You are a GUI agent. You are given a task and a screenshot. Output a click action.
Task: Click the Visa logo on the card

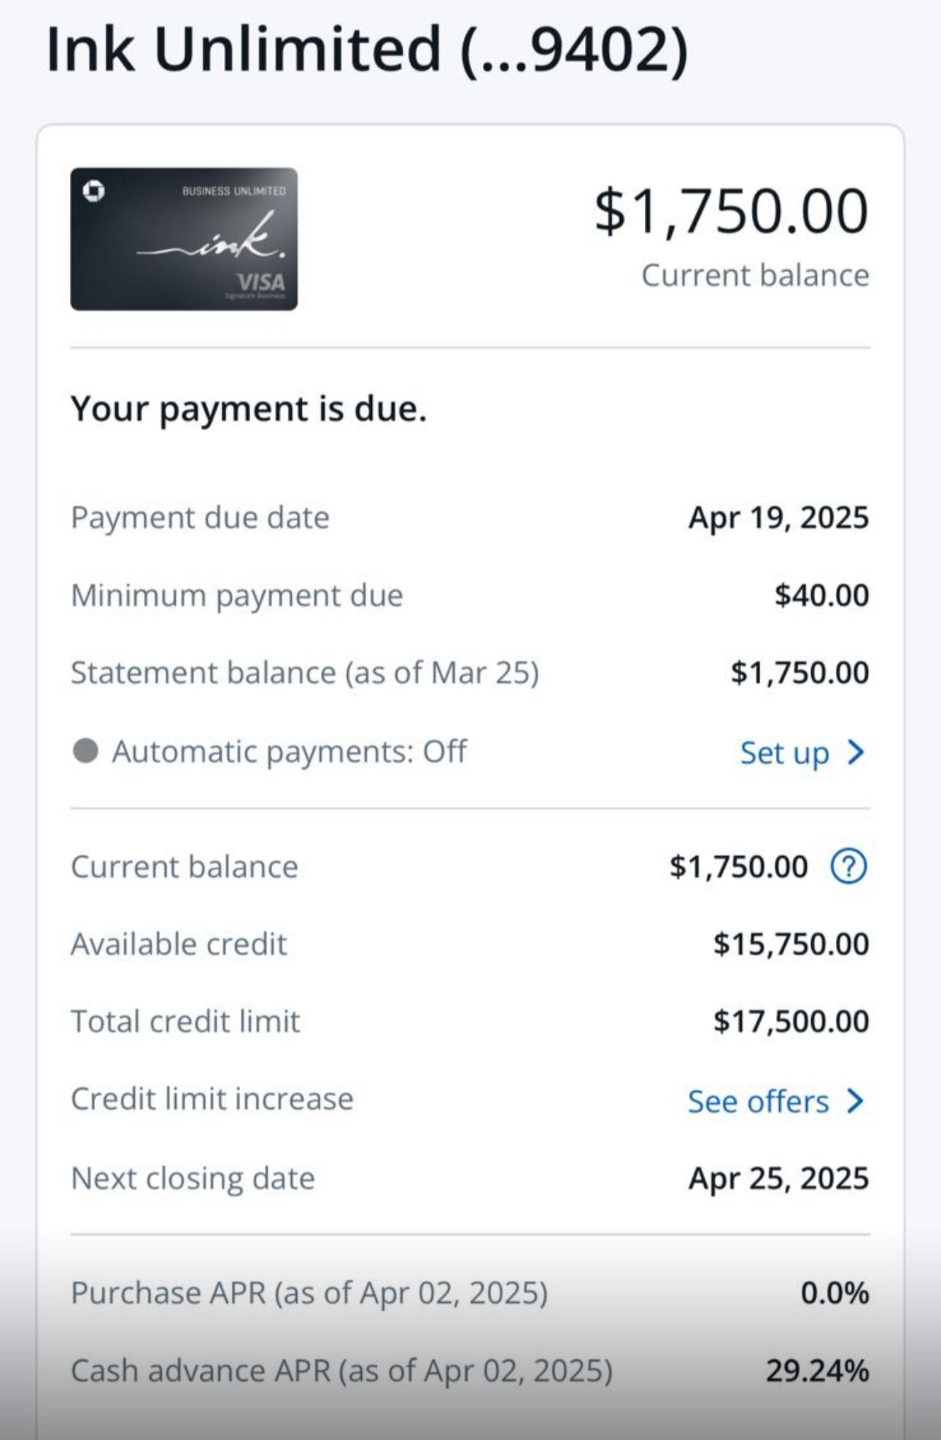[x=260, y=282]
